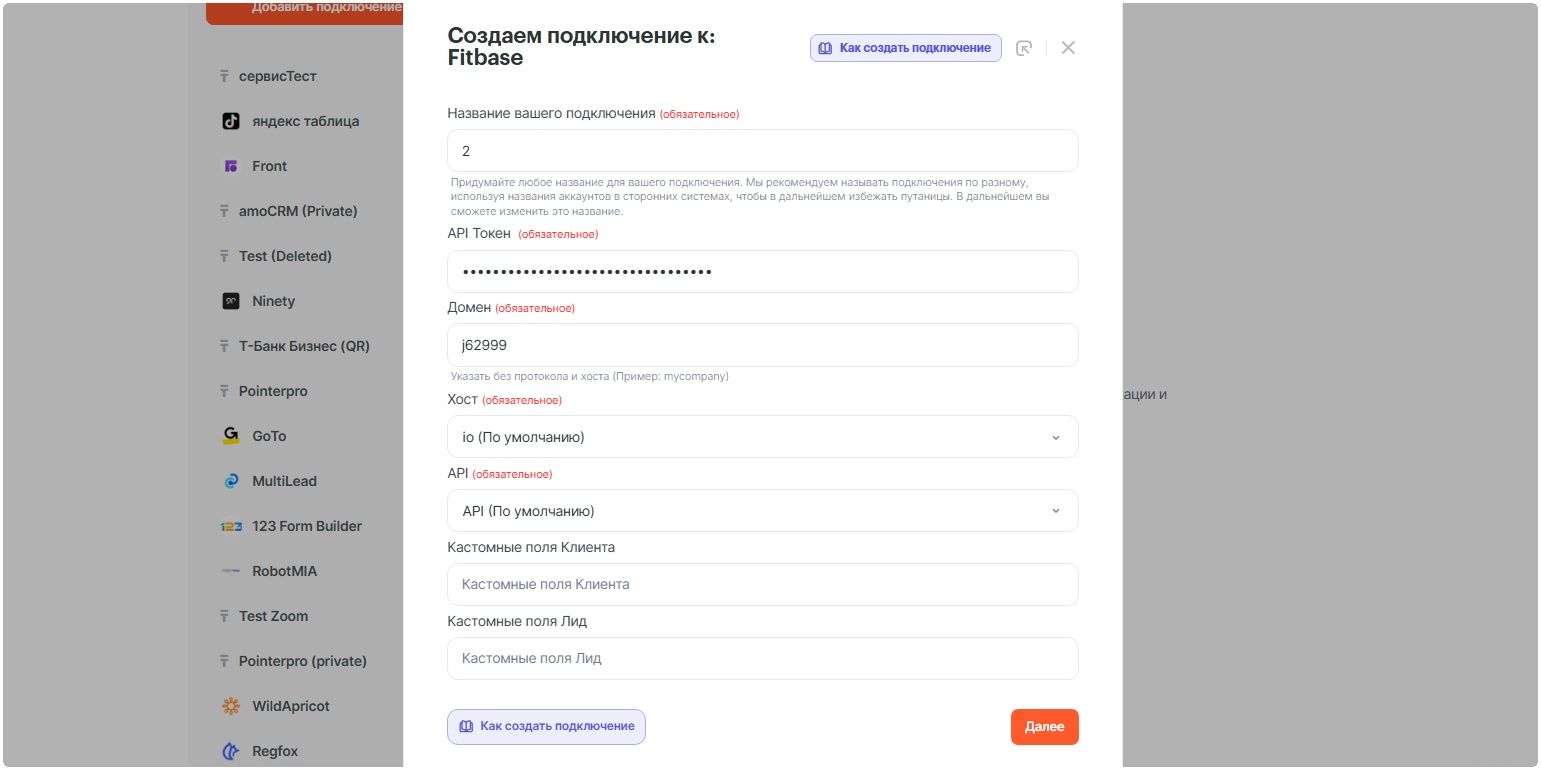Close the Fitbase connection dialog
Screen dimensions: 1541x770
coord(1068,48)
